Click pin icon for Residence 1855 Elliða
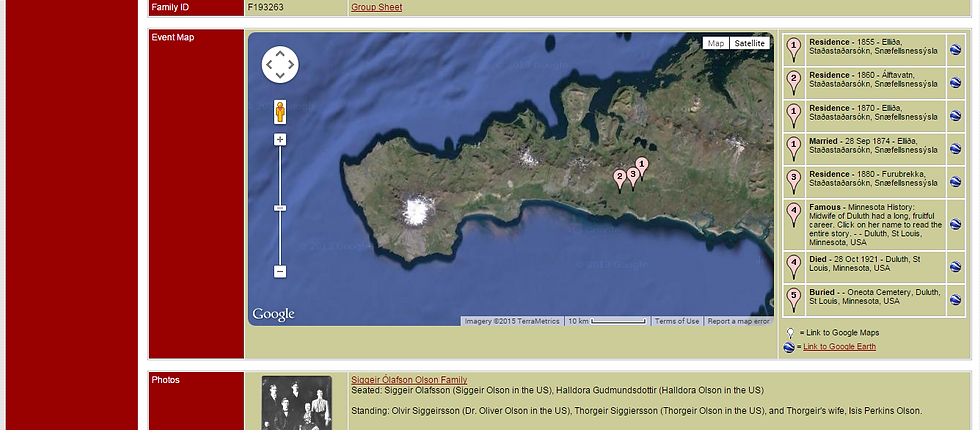Screen dimensions: 980x430 pos(793,50)
